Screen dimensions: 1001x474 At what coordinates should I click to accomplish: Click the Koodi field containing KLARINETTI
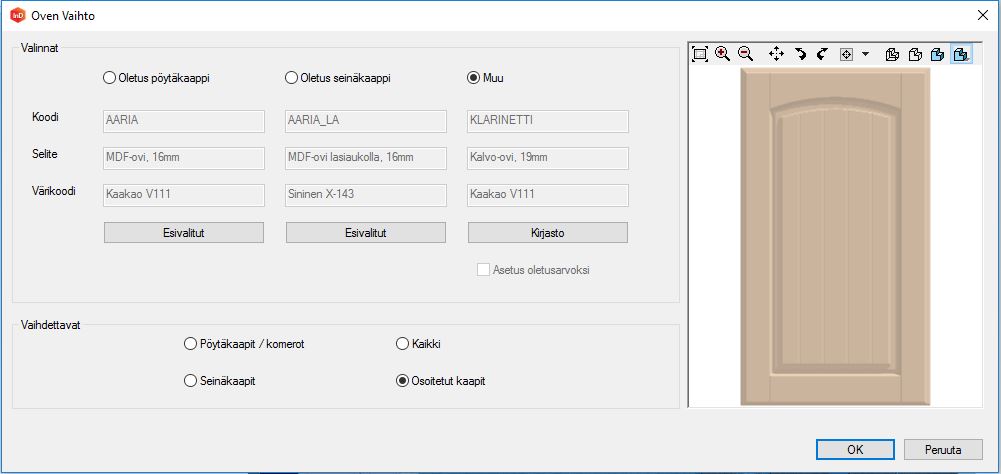click(548, 121)
